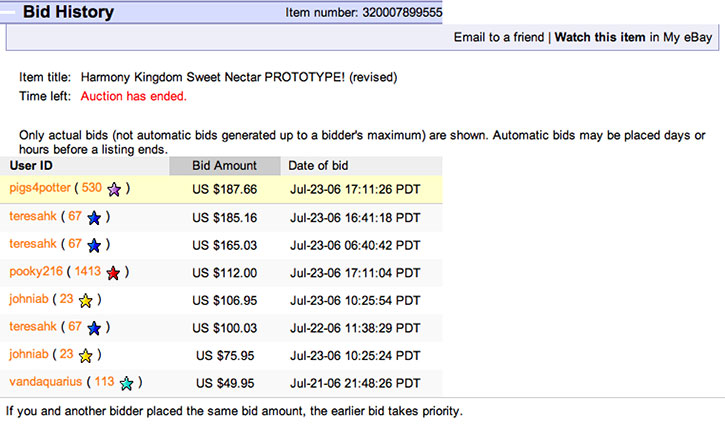Image resolution: width=725 pixels, height=428 pixels.
Task: Open vandaquarius's user profile
Action: (x=45, y=382)
